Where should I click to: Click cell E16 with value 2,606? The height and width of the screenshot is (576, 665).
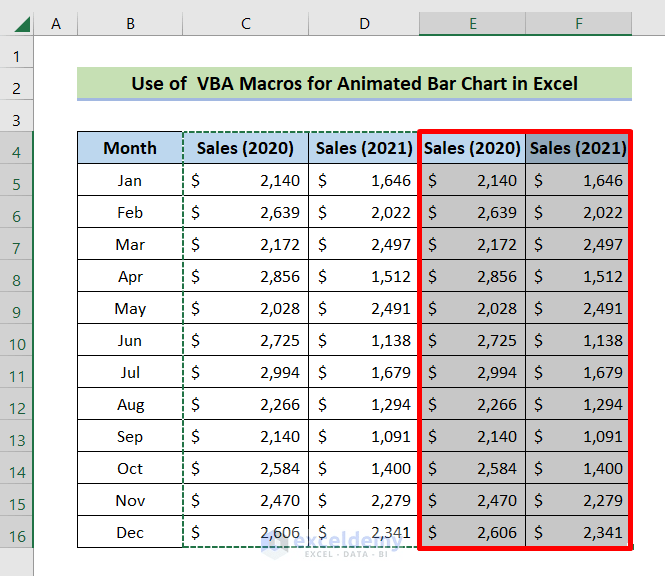click(x=472, y=532)
